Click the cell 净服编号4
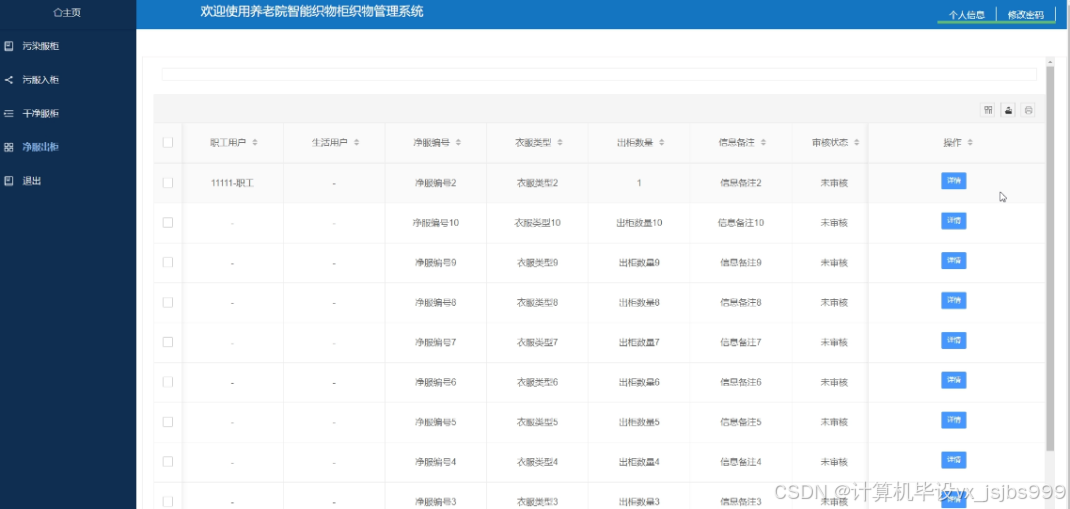 pyautogui.click(x=435, y=461)
